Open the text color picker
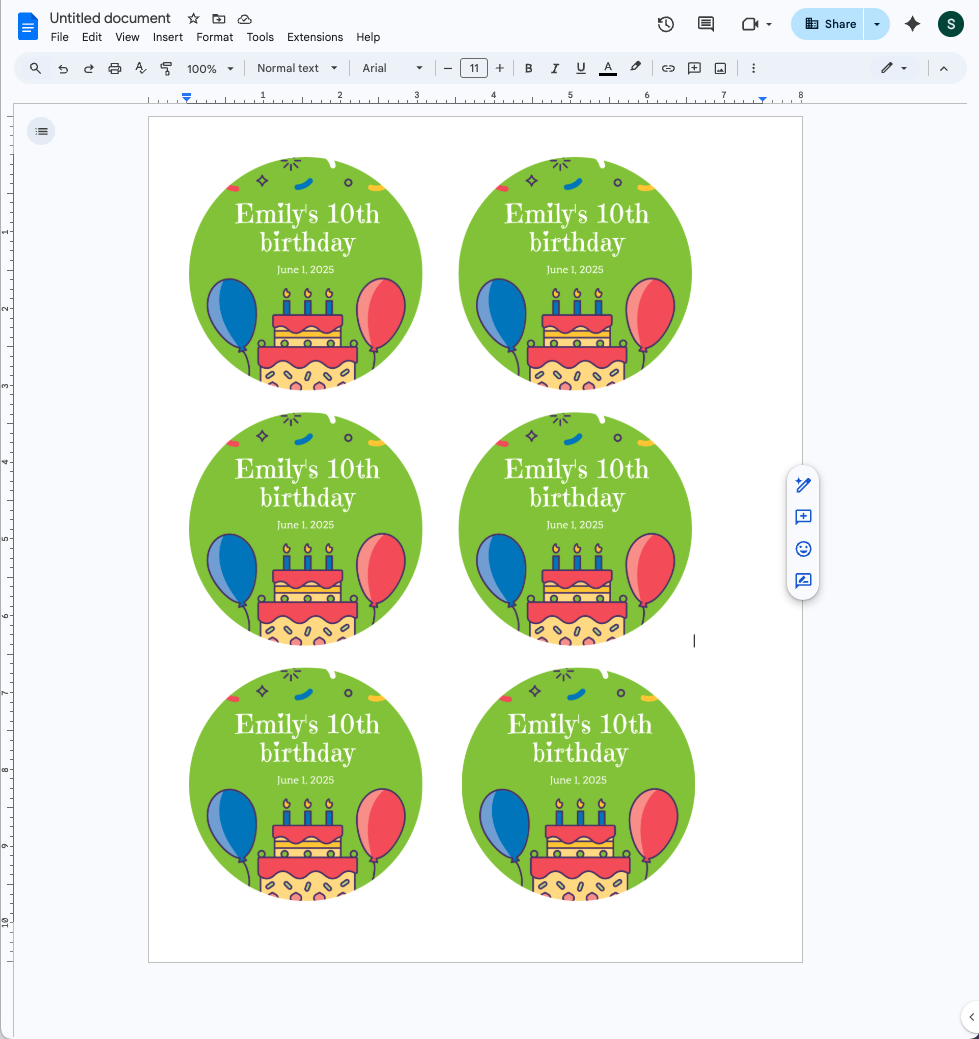Image resolution: width=979 pixels, height=1039 pixels. point(607,68)
